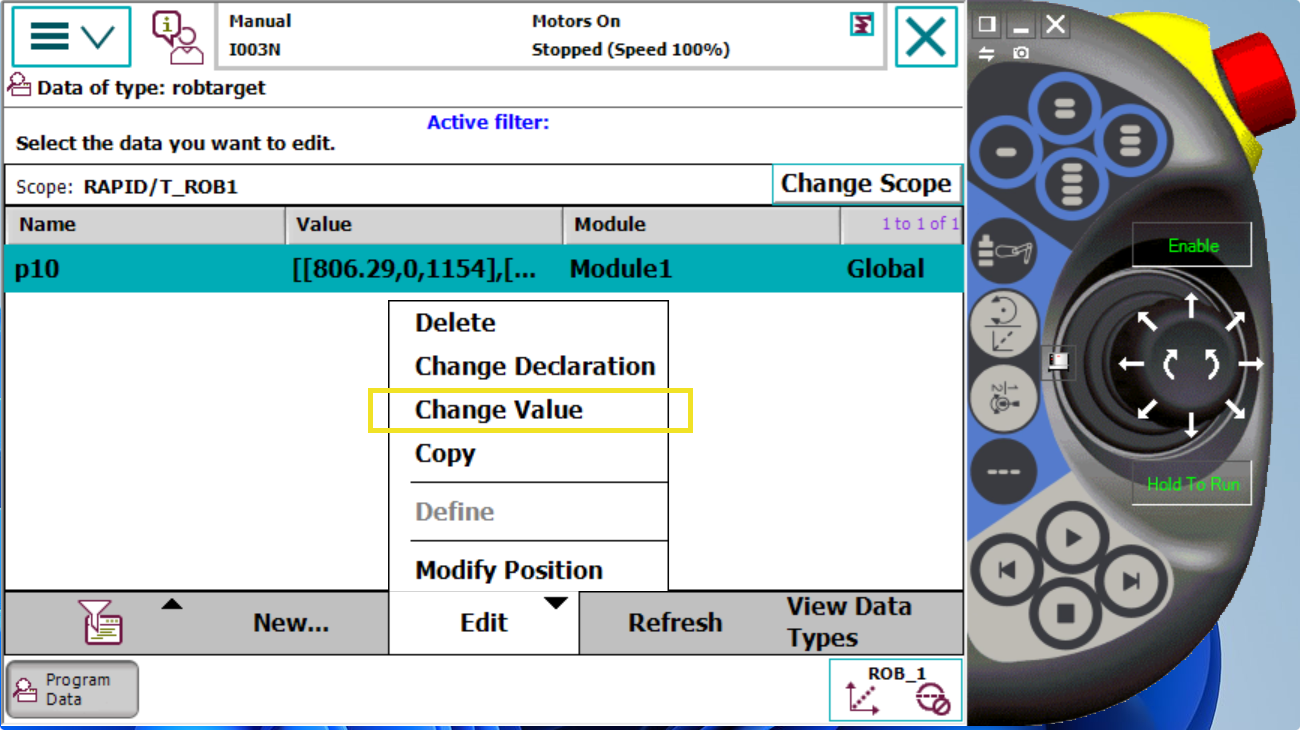
Task: Click the Change Scope button
Action: tap(866, 184)
